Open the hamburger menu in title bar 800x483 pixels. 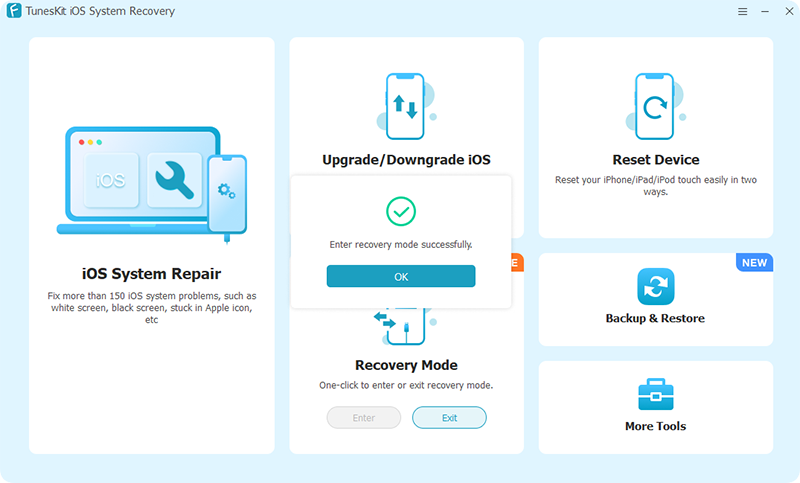pos(742,11)
